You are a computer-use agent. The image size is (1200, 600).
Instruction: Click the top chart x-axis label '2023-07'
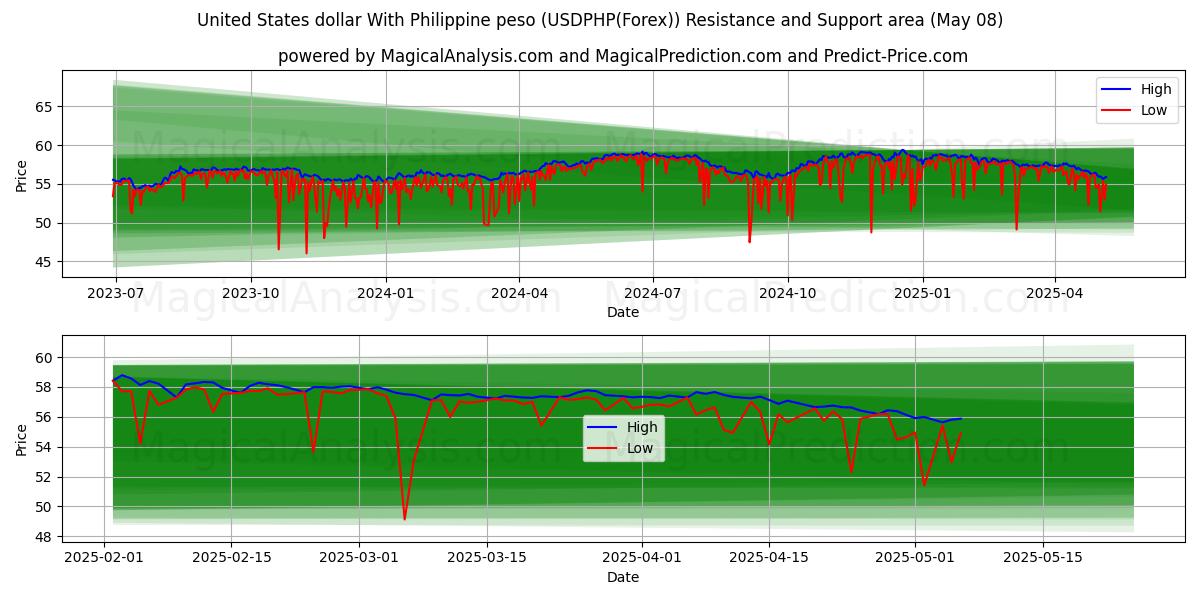(x=116, y=295)
